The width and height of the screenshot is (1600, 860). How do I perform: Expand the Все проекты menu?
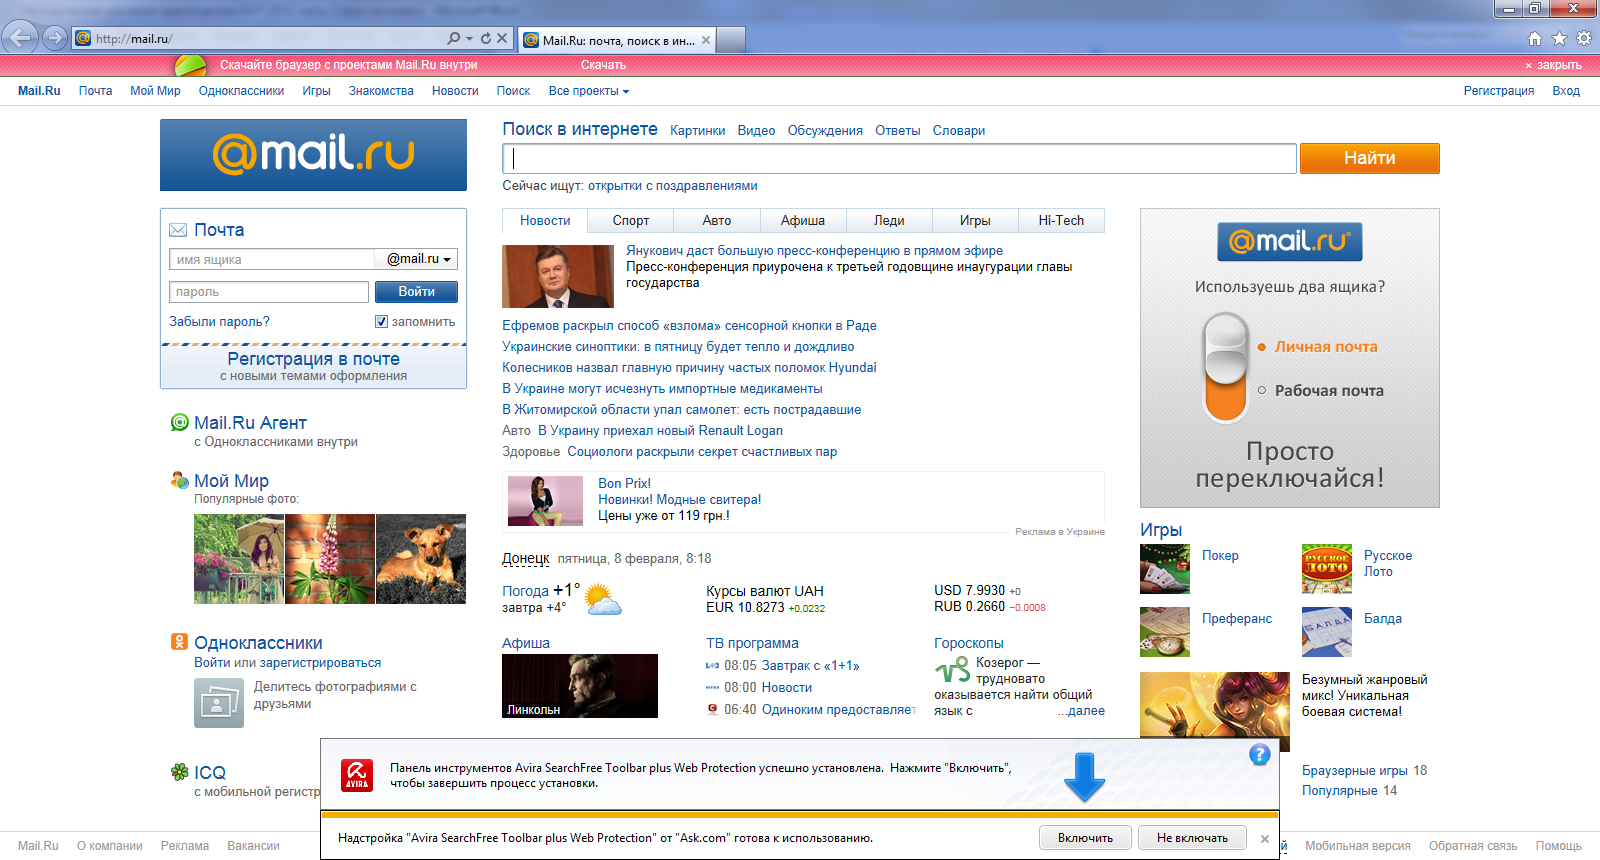coord(588,91)
